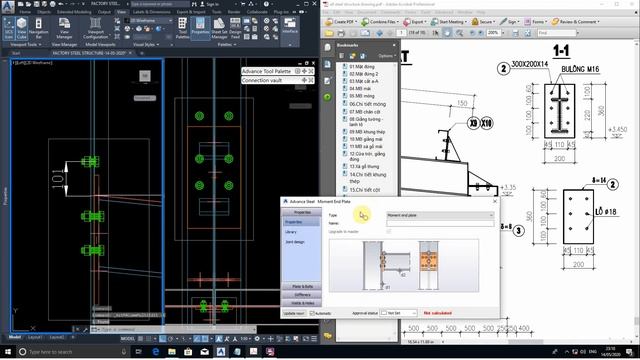The height and width of the screenshot is (360, 640).
Task: Switch to the Export & Import ribbon tab
Action: pyautogui.click(x=191, y=12)
